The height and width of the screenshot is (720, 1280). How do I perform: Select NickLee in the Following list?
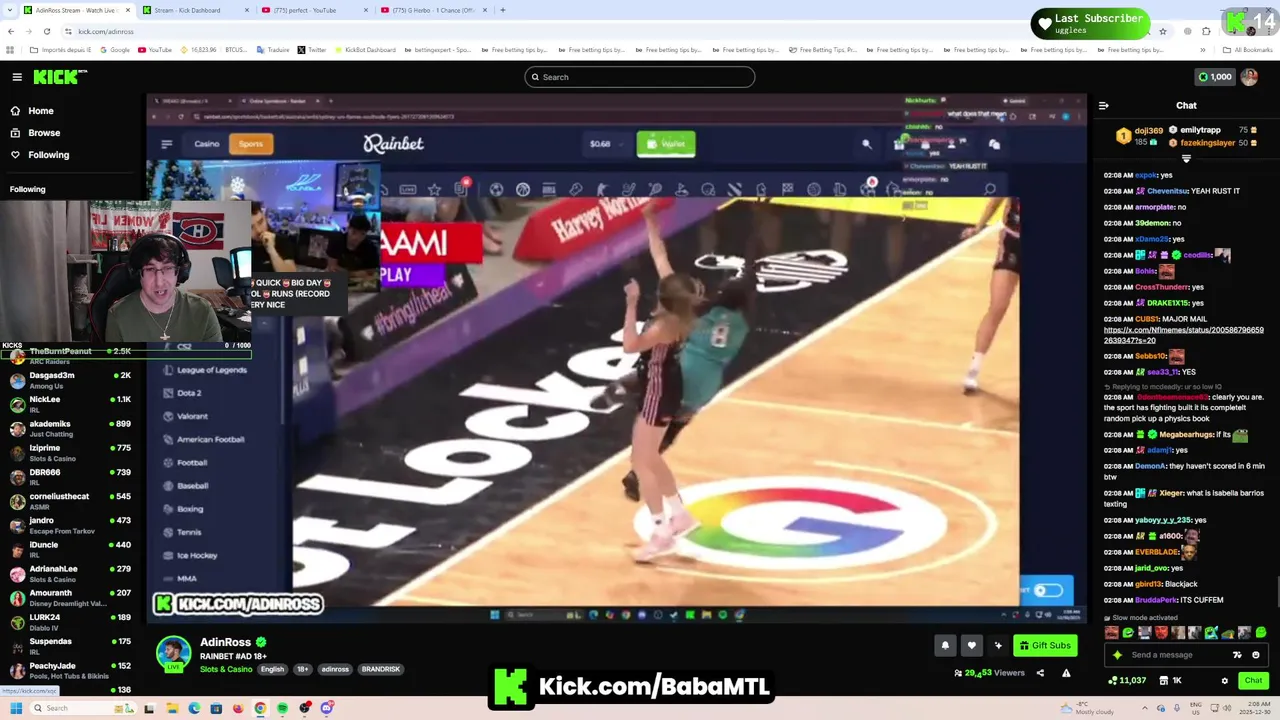point(70,403)
